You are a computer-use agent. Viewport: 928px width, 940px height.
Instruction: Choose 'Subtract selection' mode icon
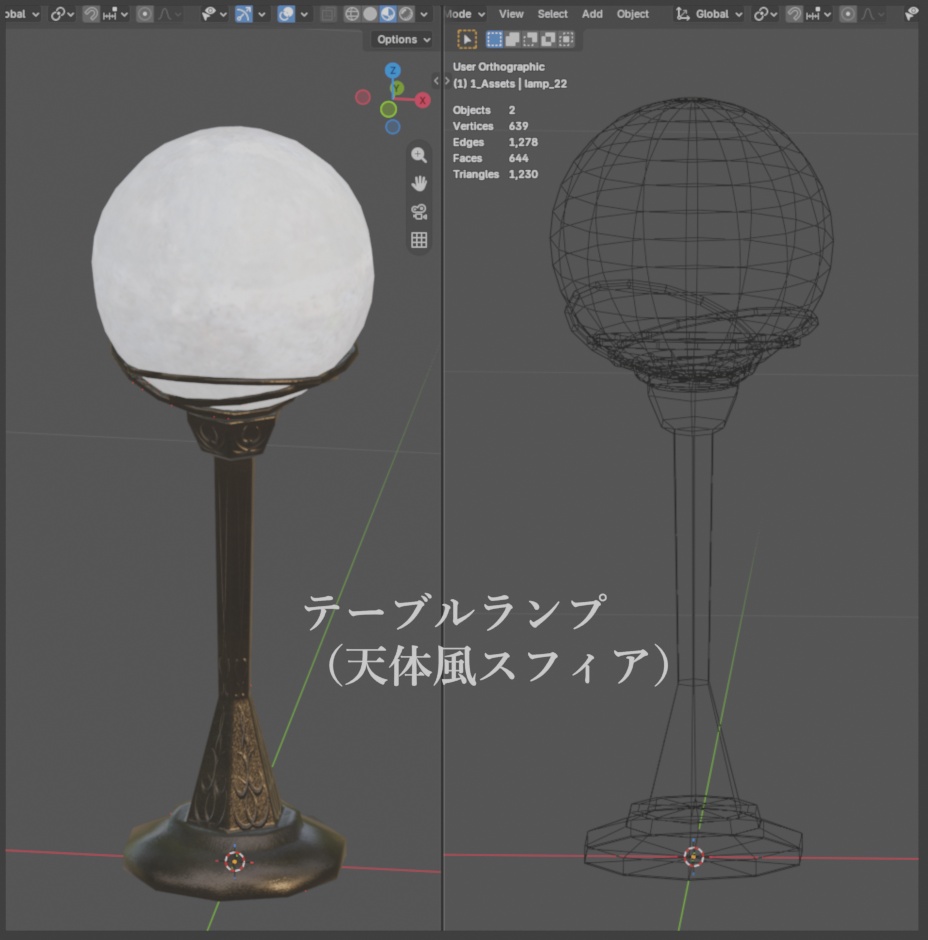click(x=530, y=40)
